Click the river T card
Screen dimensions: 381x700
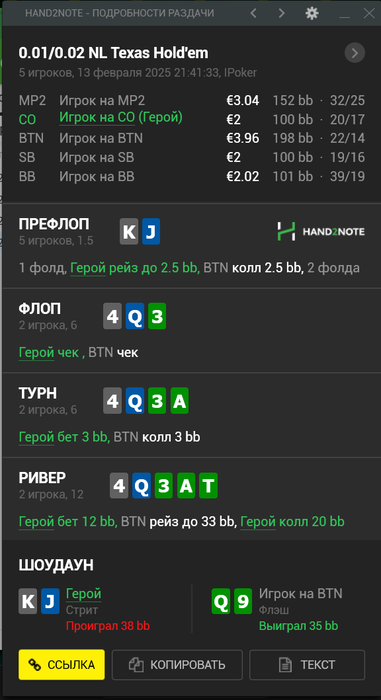point(208,486)
